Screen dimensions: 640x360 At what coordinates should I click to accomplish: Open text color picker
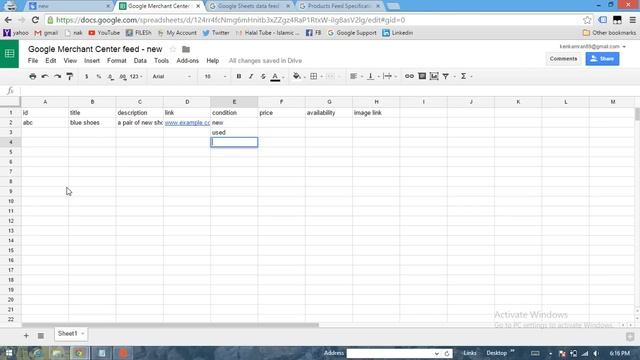(x=276, y=76)
